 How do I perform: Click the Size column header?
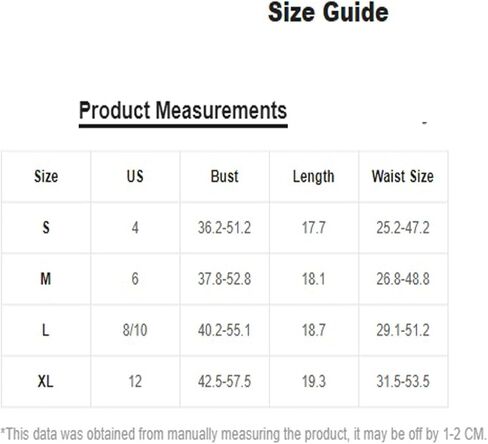point(46,176)
